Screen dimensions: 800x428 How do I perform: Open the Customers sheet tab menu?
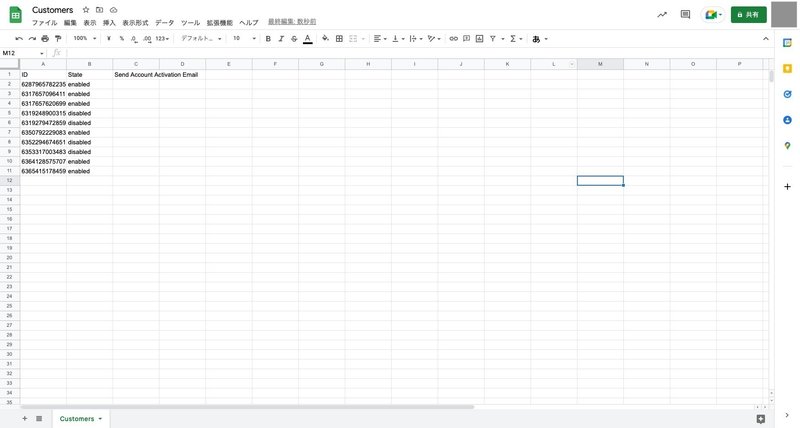(x=100, y=419)
